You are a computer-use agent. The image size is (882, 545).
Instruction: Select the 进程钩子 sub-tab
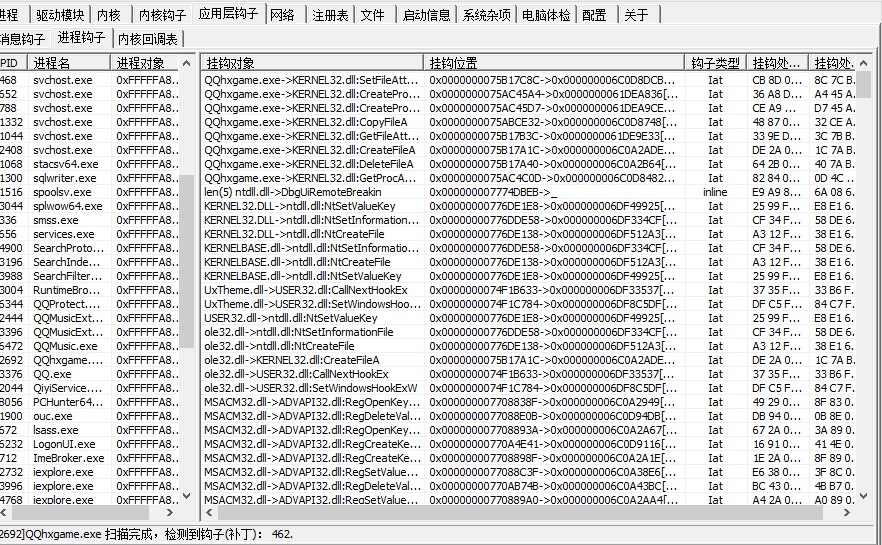(81, 37)
